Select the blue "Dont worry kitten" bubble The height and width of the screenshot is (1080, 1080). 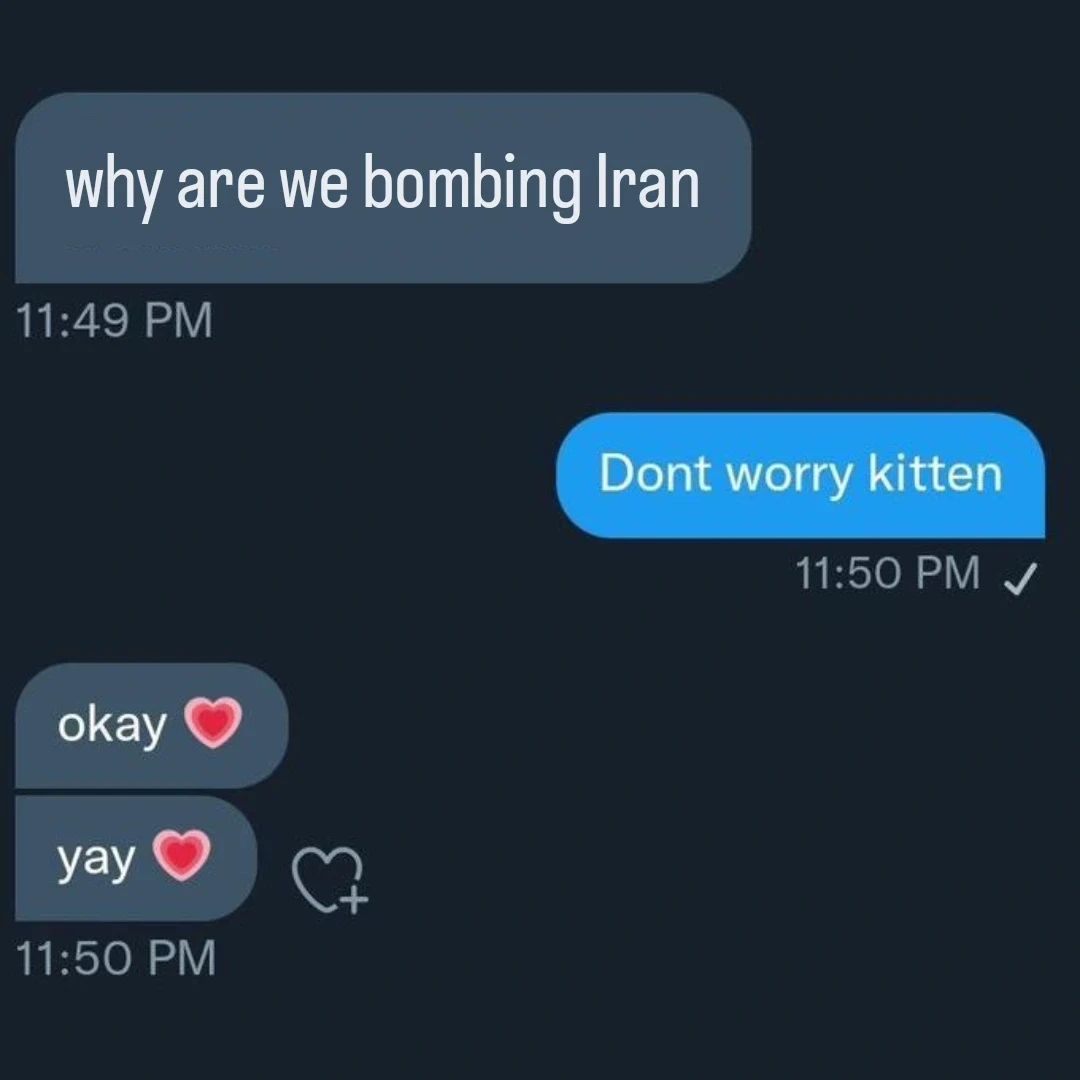[x=800, y=475]
